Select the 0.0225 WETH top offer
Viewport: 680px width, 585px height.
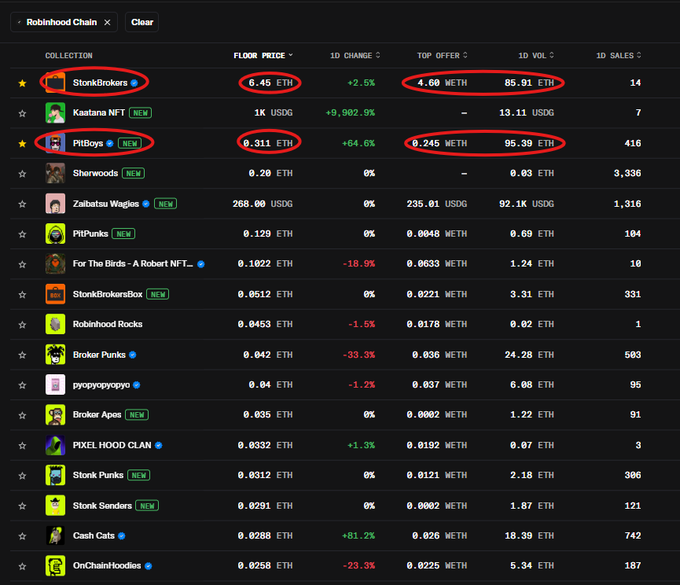(437, 565)
